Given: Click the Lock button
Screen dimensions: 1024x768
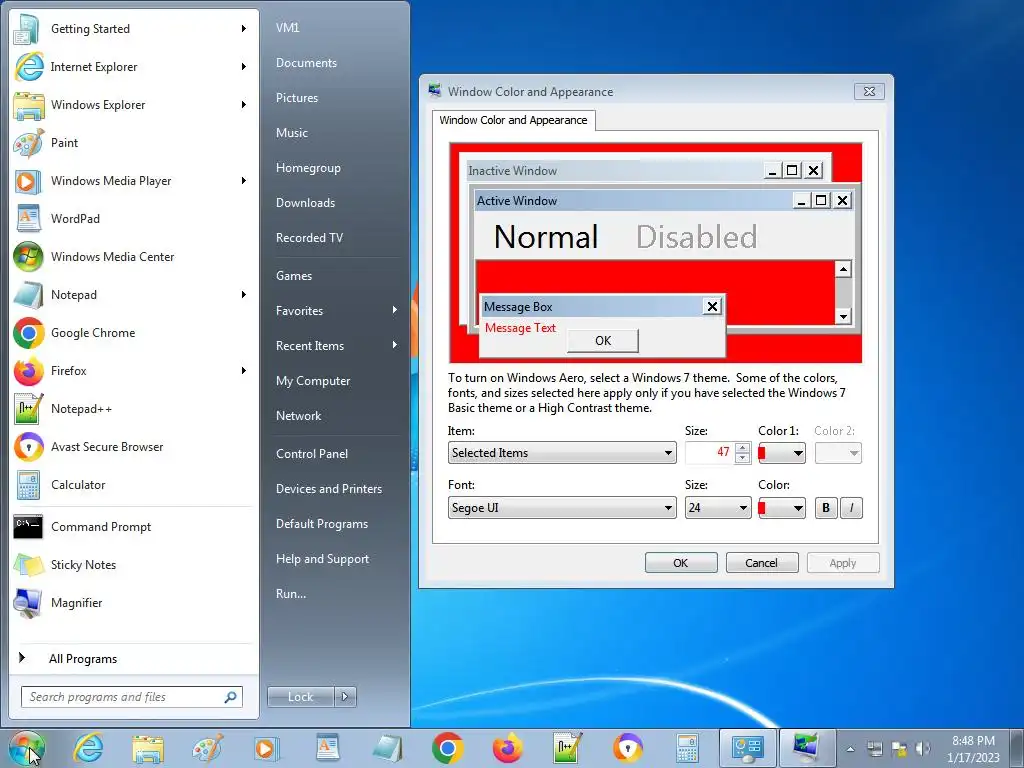Looking at the screenshot, I should click(x=300, y=697).
